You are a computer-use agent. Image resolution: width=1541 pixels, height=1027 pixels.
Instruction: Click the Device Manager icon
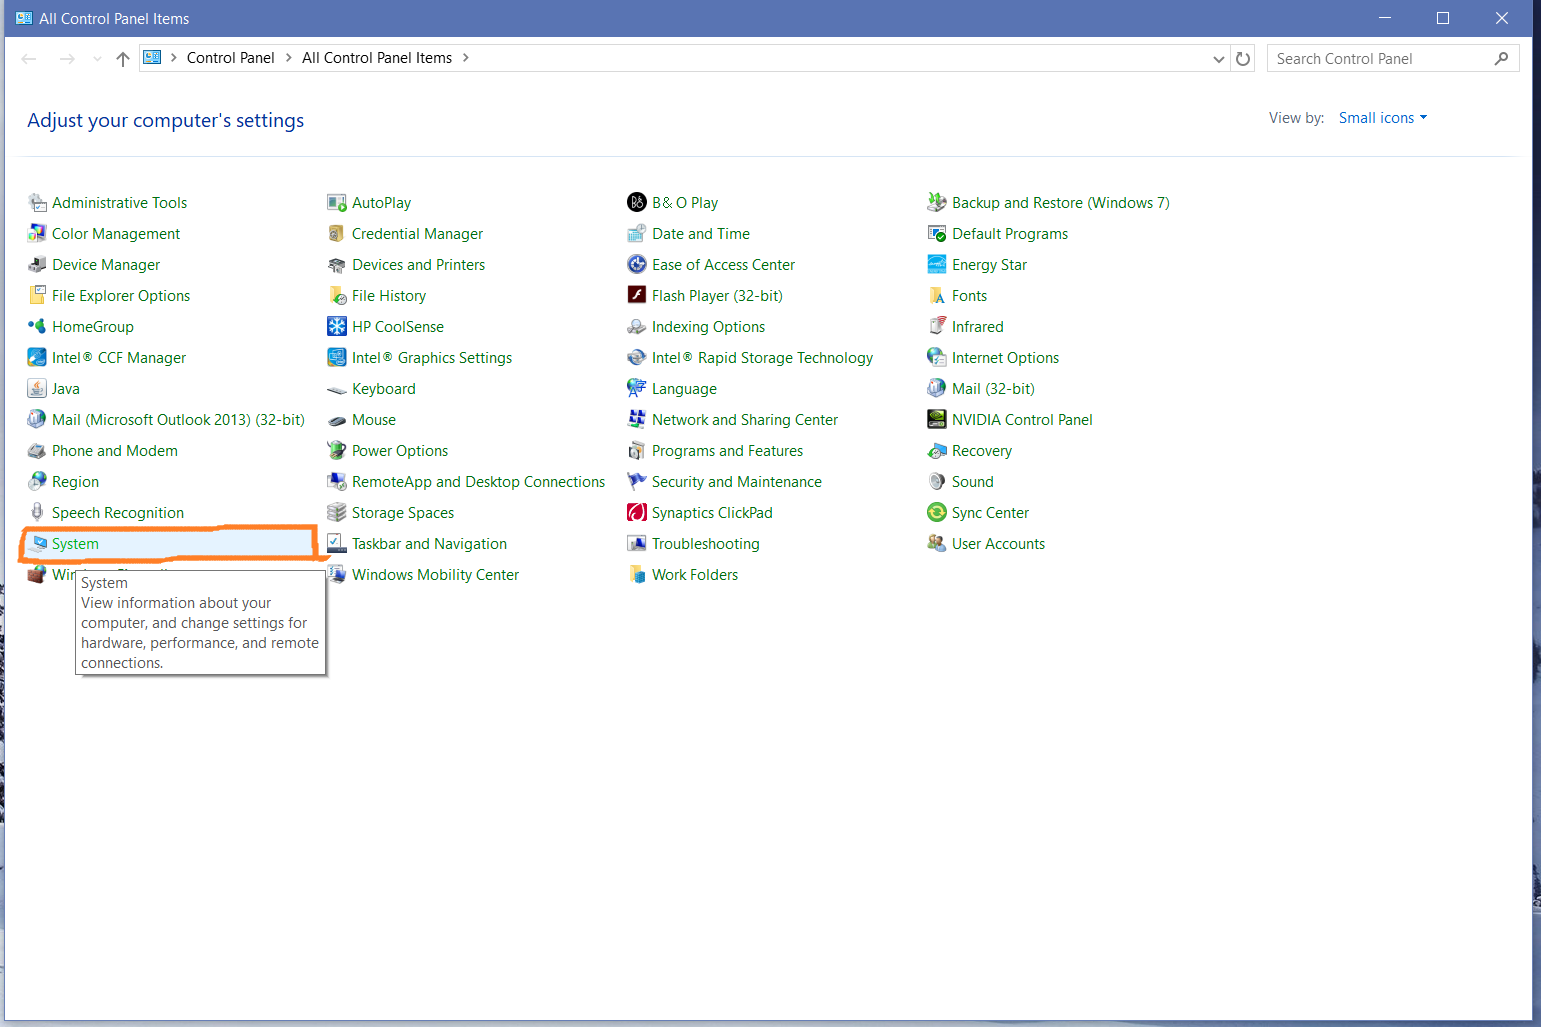(x=37, y=265)
